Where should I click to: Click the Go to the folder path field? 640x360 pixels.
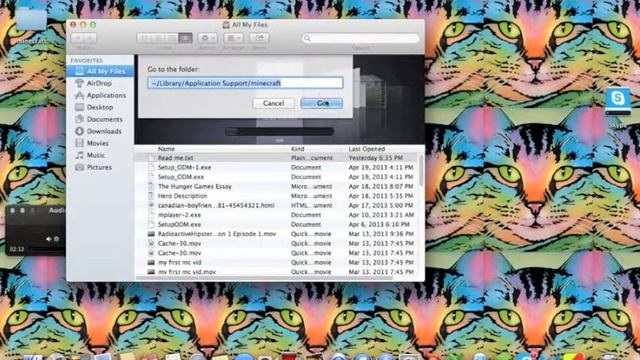tap(245, 83)
